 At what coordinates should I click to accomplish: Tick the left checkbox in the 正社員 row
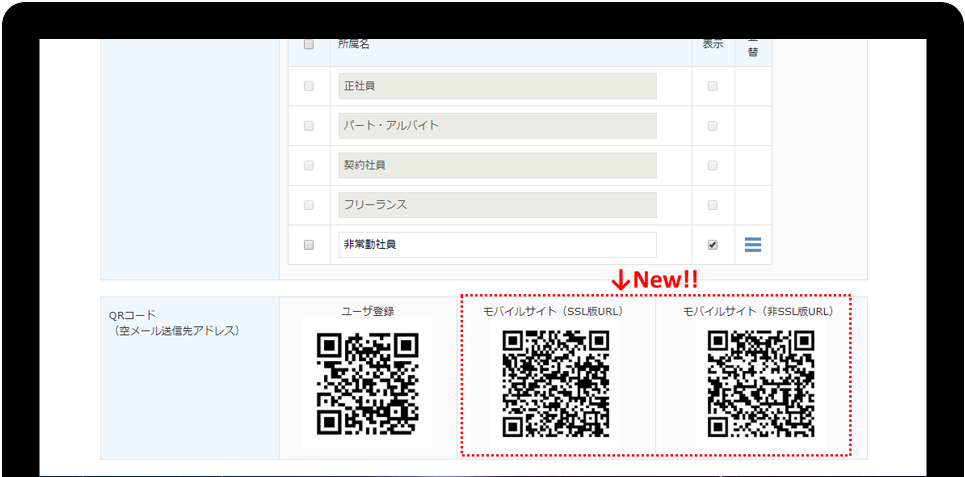tap(309, 86)
